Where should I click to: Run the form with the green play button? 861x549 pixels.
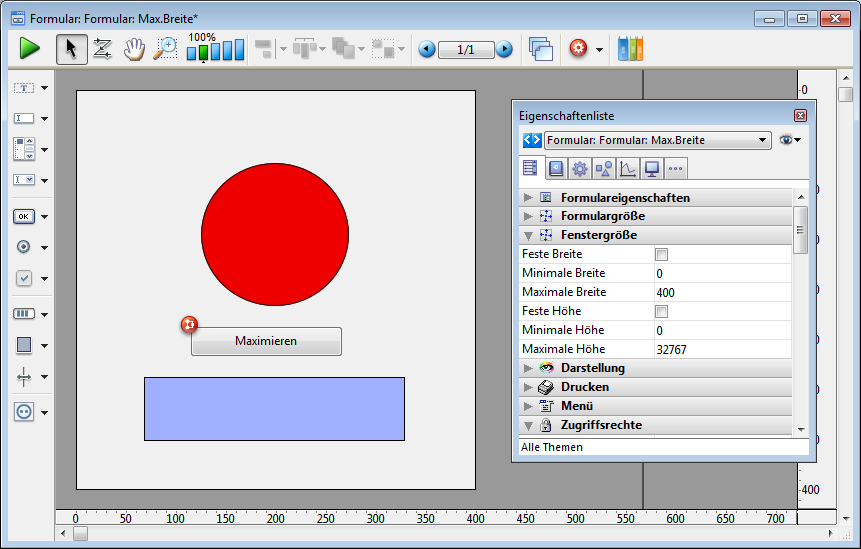point(29,49)
